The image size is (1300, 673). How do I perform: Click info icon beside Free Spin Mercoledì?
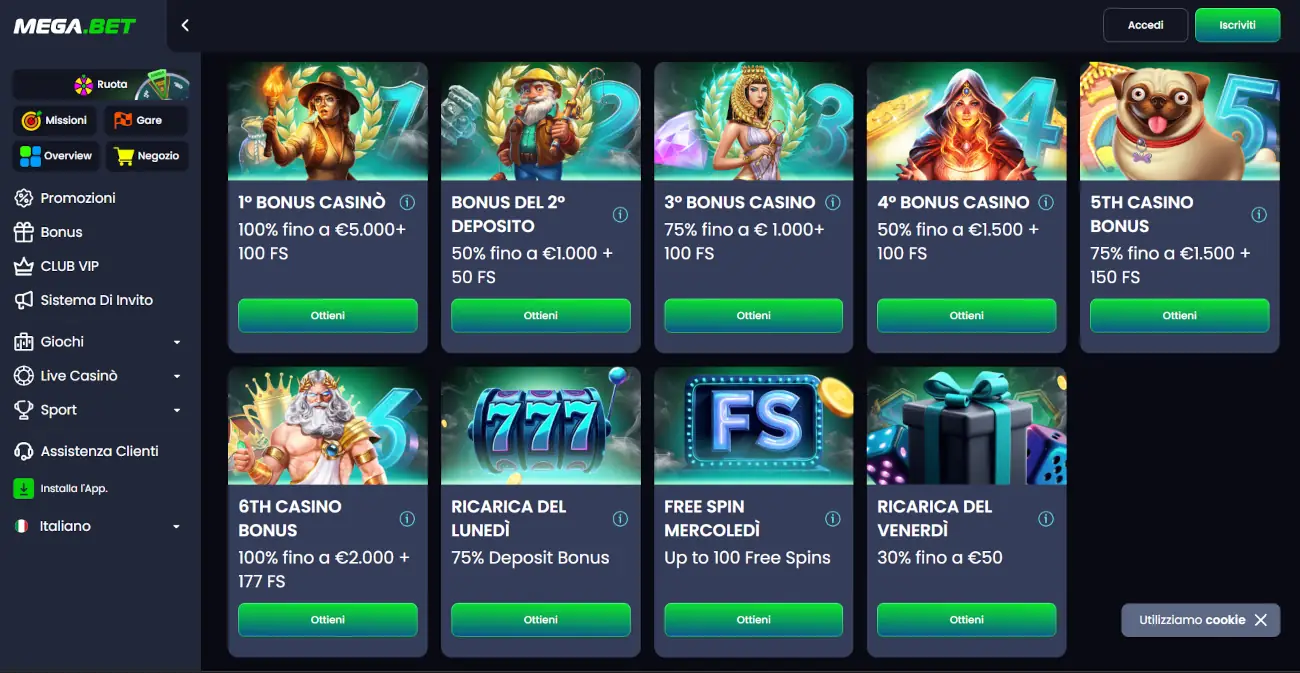pyautogui.click(x=833, y=519)
